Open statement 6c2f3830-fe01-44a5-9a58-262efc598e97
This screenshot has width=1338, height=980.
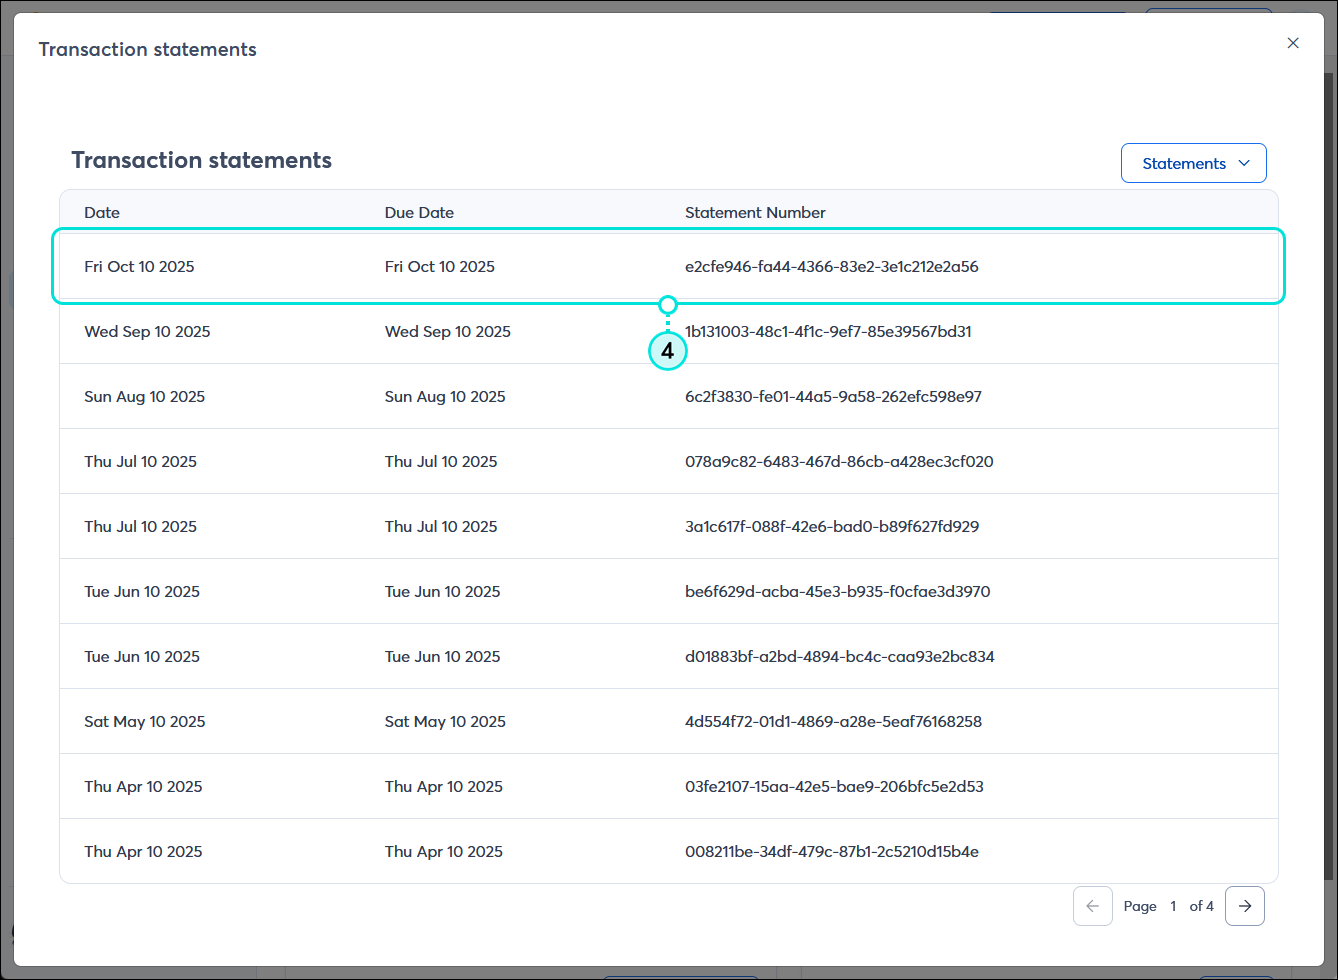point(833,396)
